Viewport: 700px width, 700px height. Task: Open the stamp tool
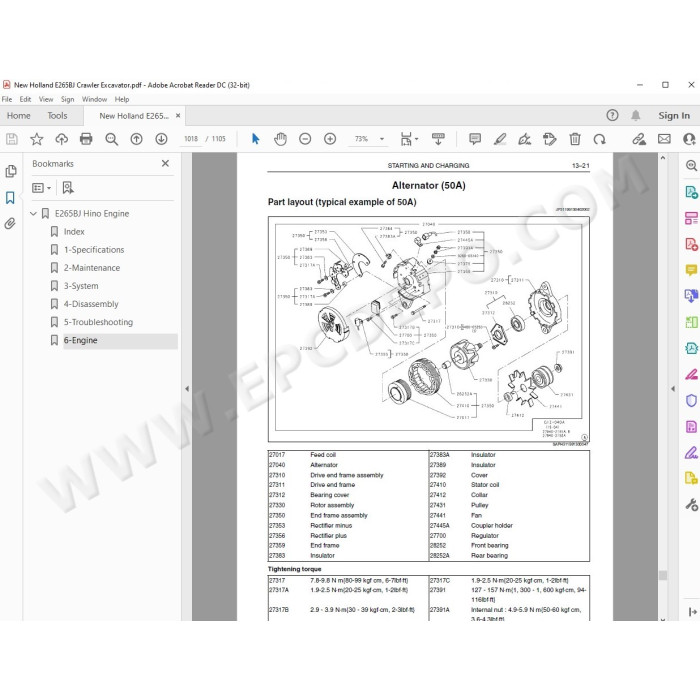550,139
